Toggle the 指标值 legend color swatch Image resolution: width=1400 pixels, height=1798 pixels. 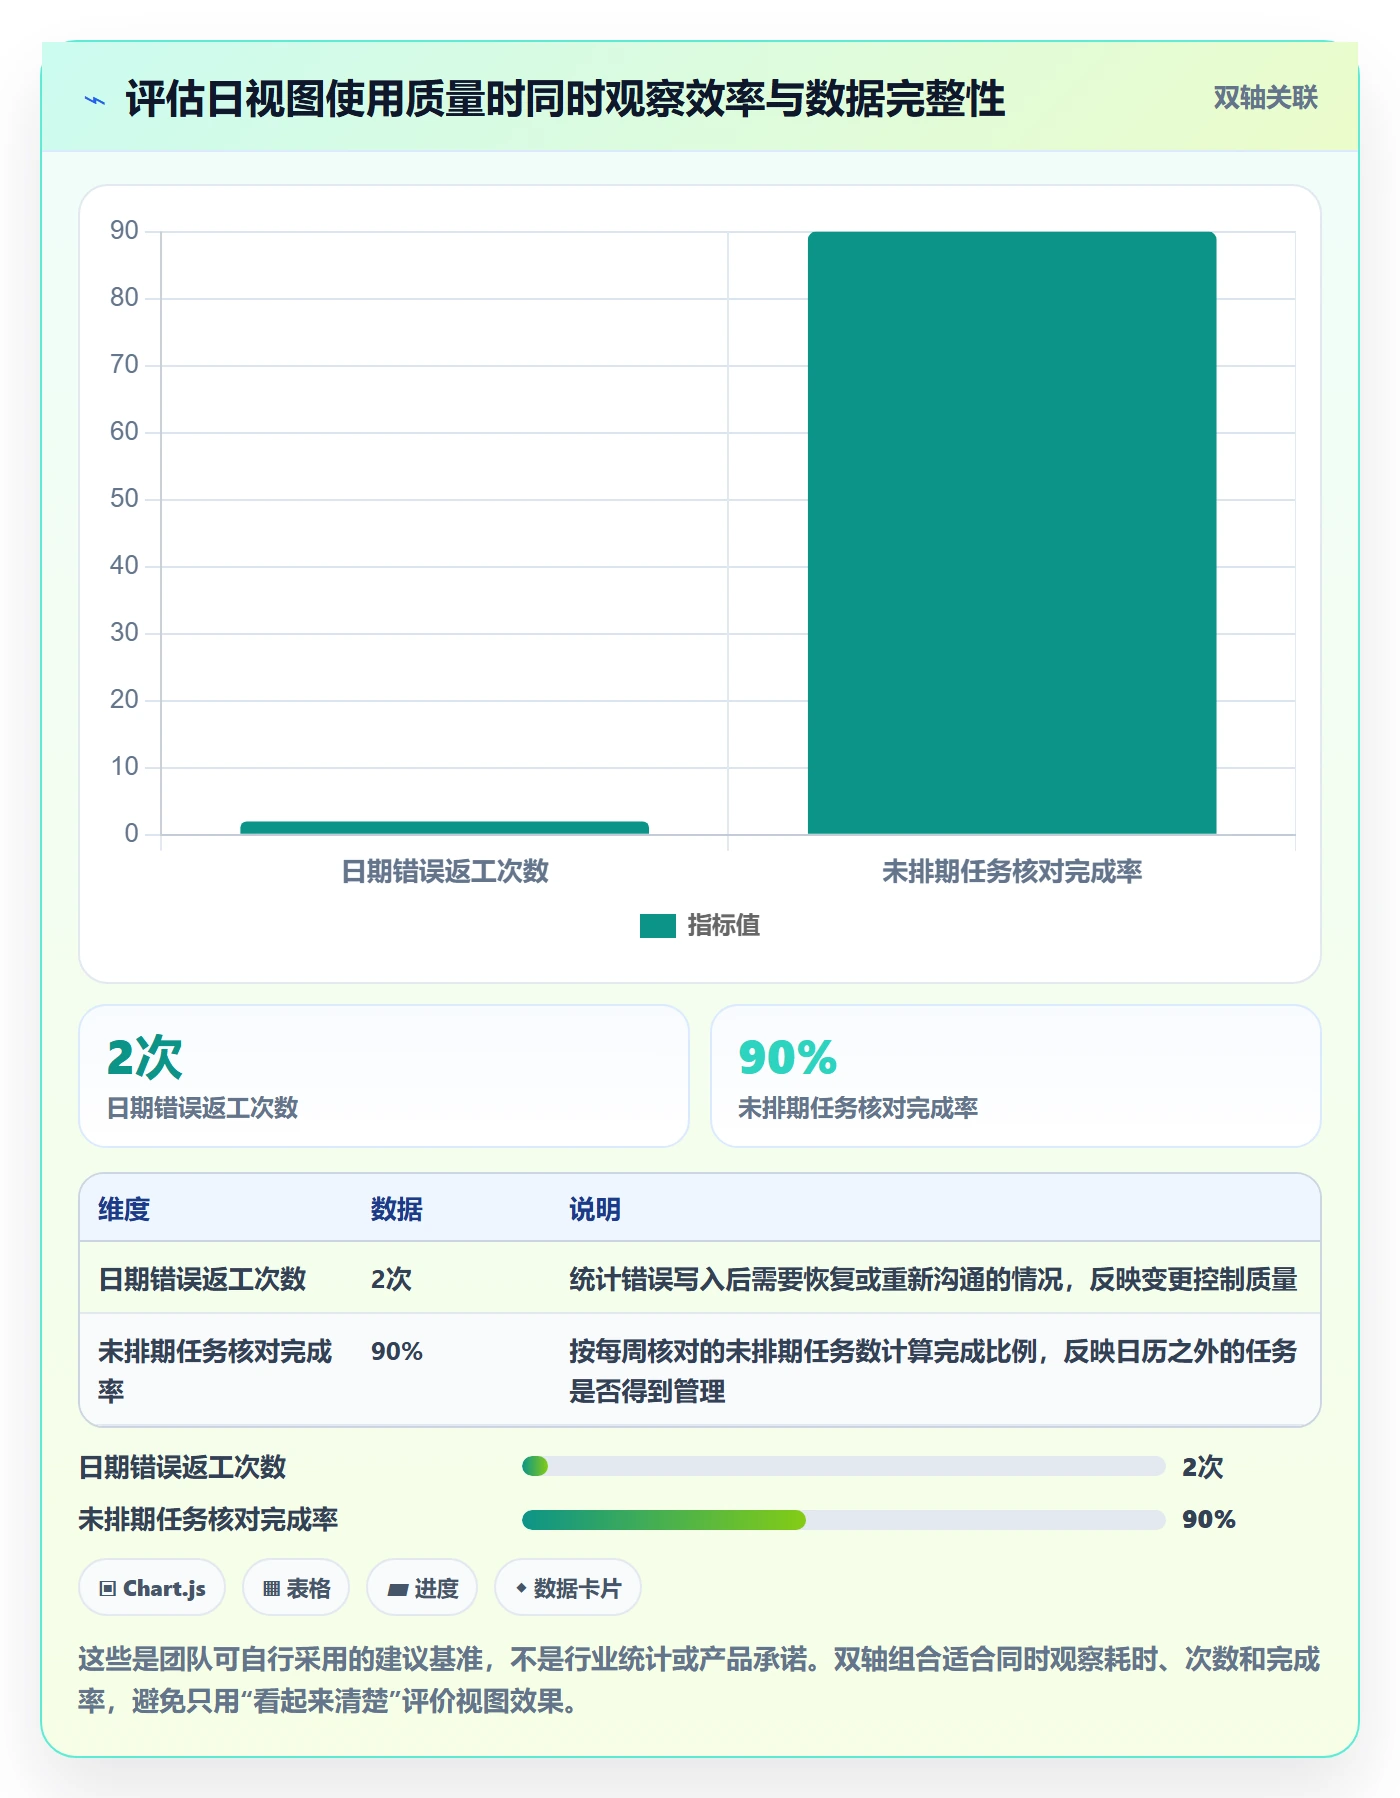coord(657,926)
